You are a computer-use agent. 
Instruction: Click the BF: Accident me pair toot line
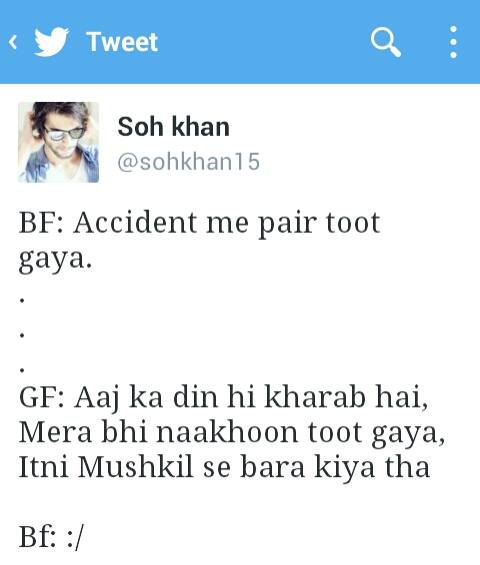[x=199, y=224]
